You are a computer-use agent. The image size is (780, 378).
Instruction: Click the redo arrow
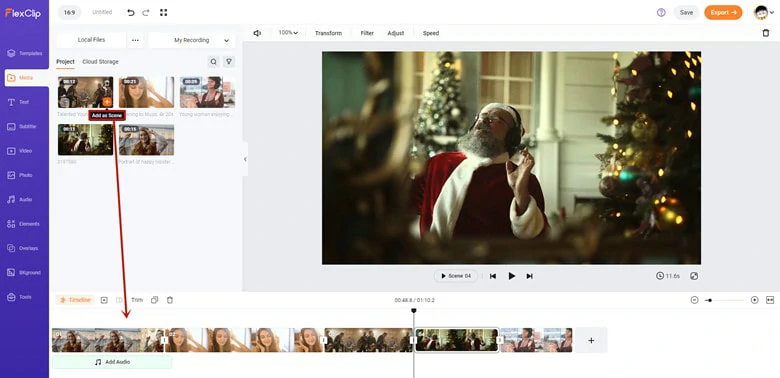click(146, 12)
